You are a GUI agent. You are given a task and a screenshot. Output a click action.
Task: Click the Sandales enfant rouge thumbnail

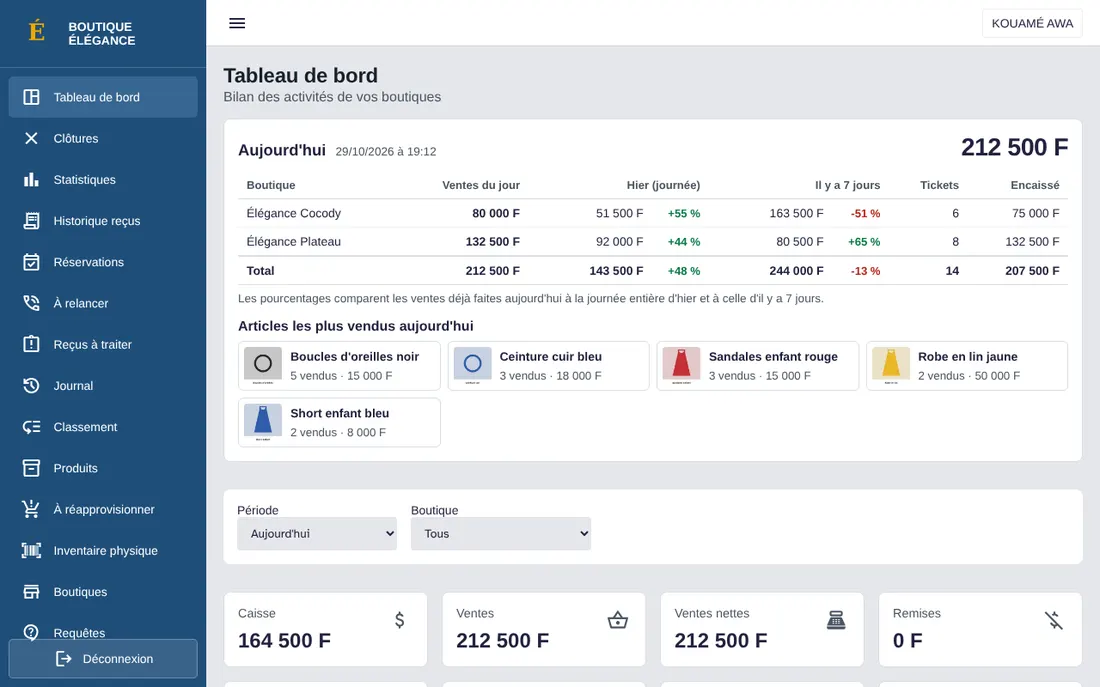[681, 365]
